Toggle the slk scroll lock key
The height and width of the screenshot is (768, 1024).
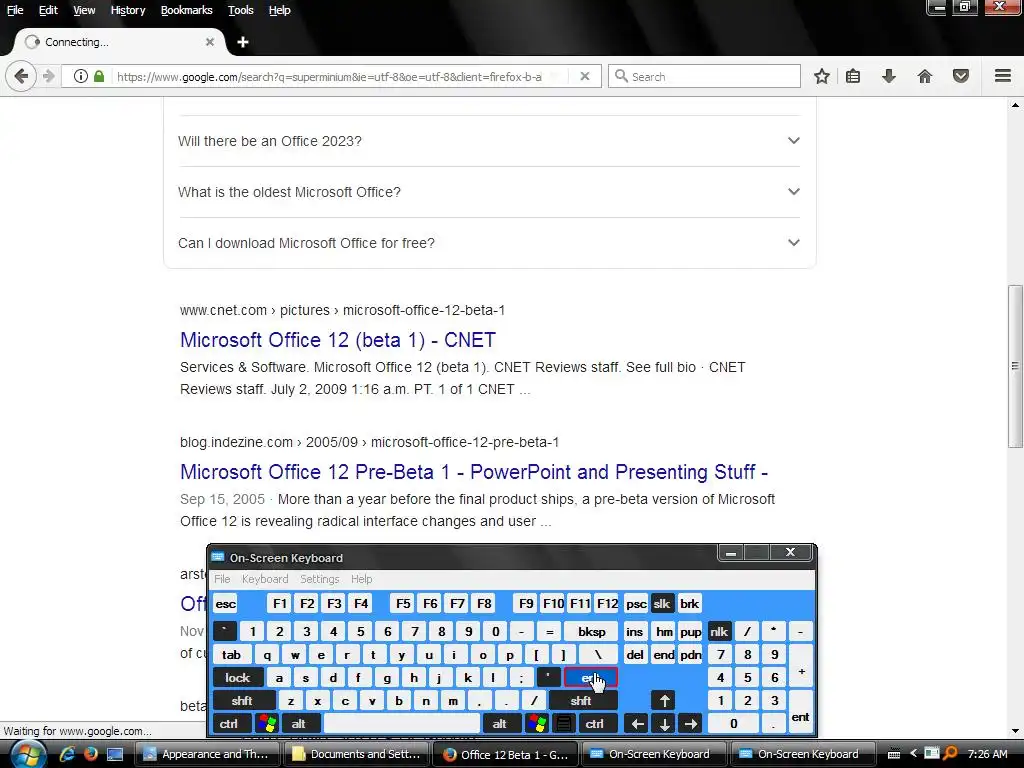click(662, 603)
